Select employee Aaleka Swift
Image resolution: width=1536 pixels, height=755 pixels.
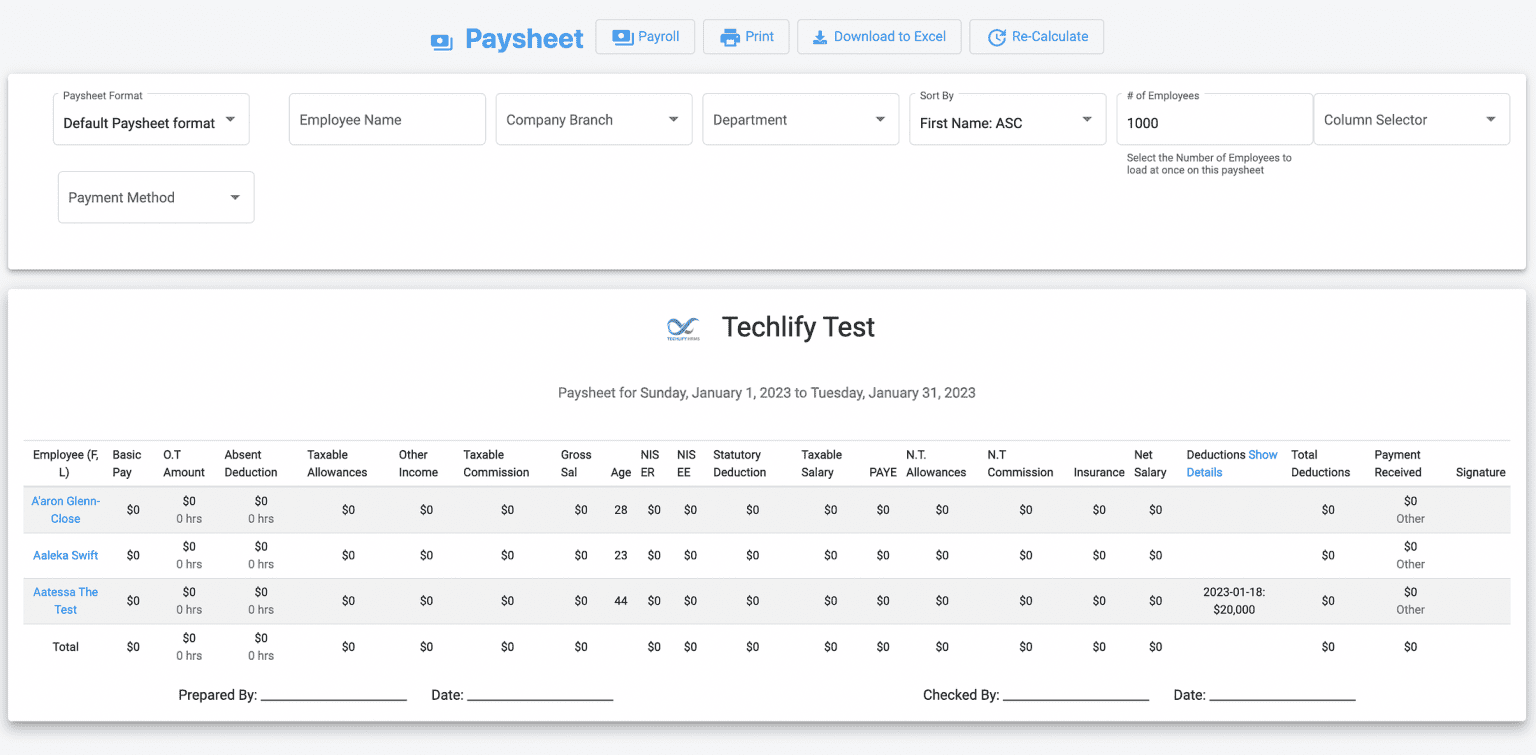pyautogui.click(x=65, y=555)
